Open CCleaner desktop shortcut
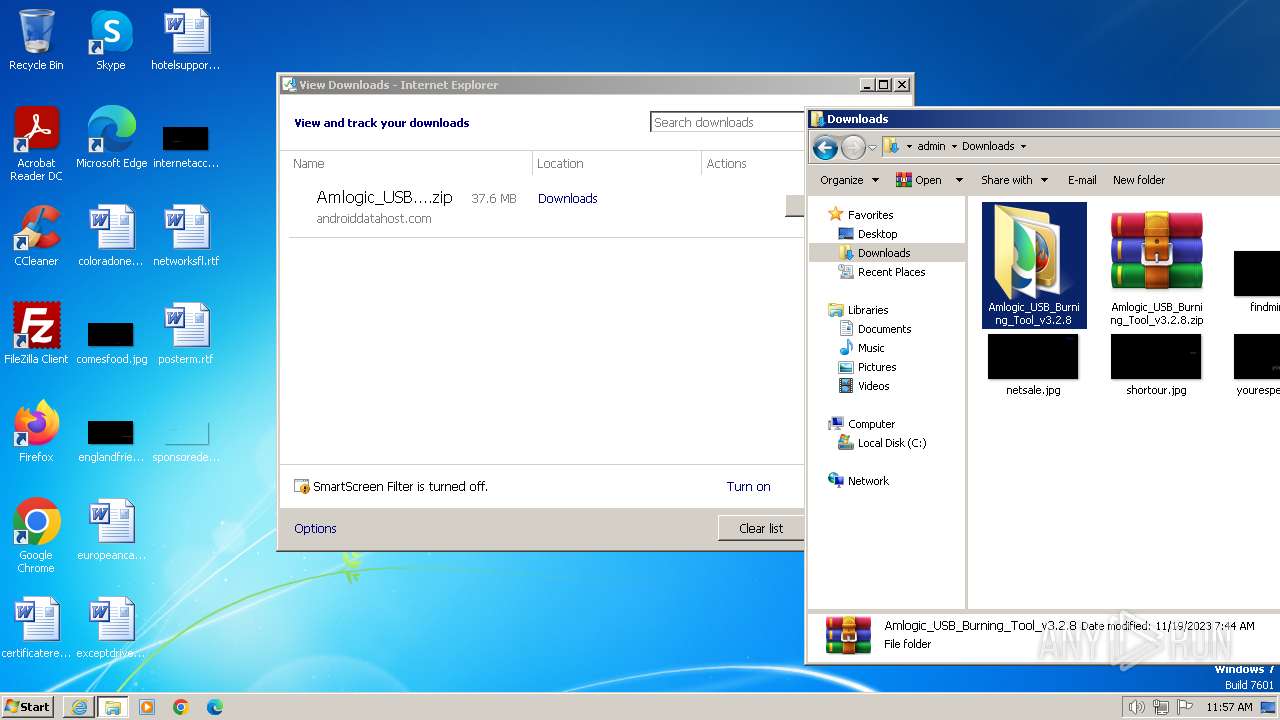The image size is (1280, 720). pos(36,236)
